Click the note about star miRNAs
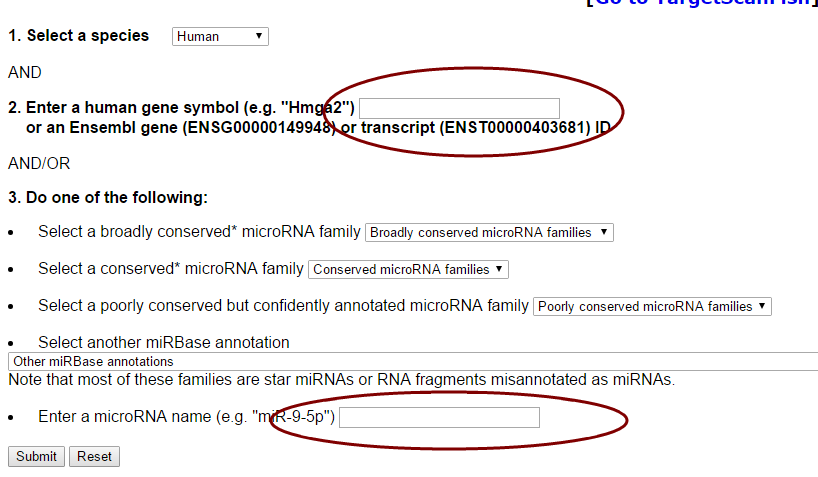This screenshot has width=818, height=477. [x=341, y=380]
